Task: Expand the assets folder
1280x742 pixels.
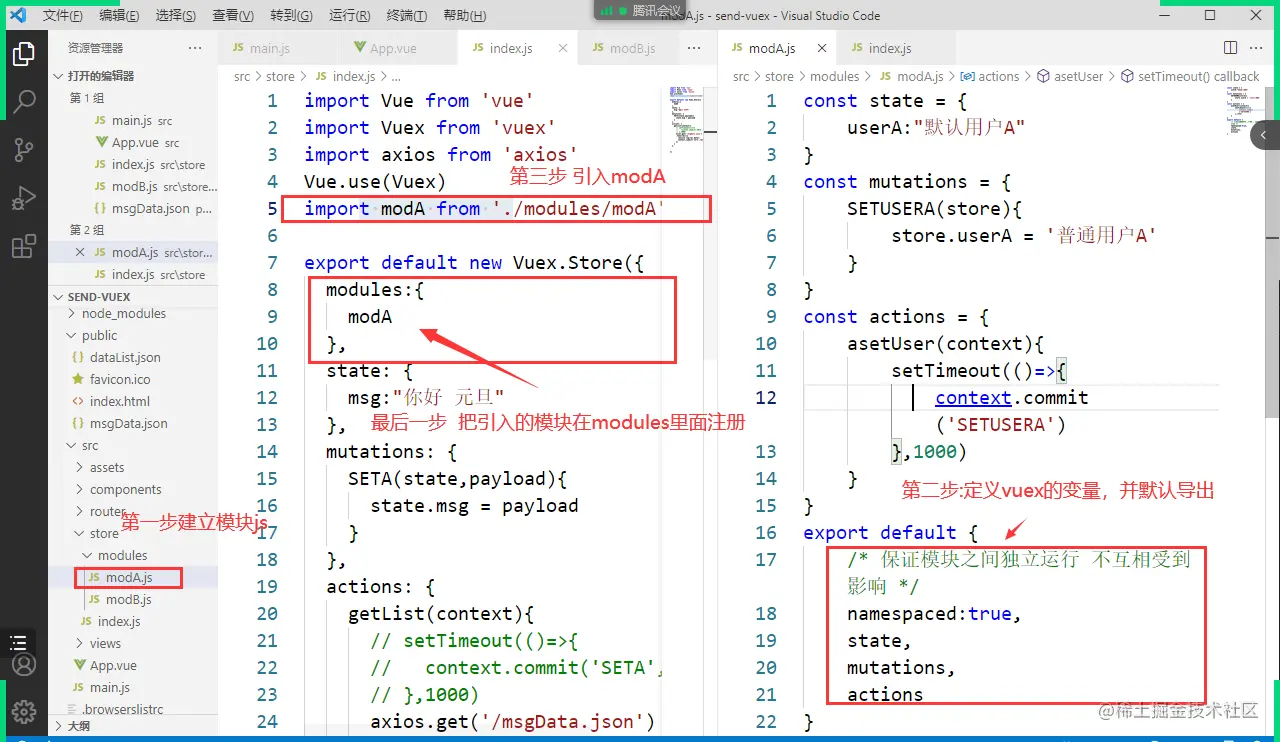Action: pos(107,468)
